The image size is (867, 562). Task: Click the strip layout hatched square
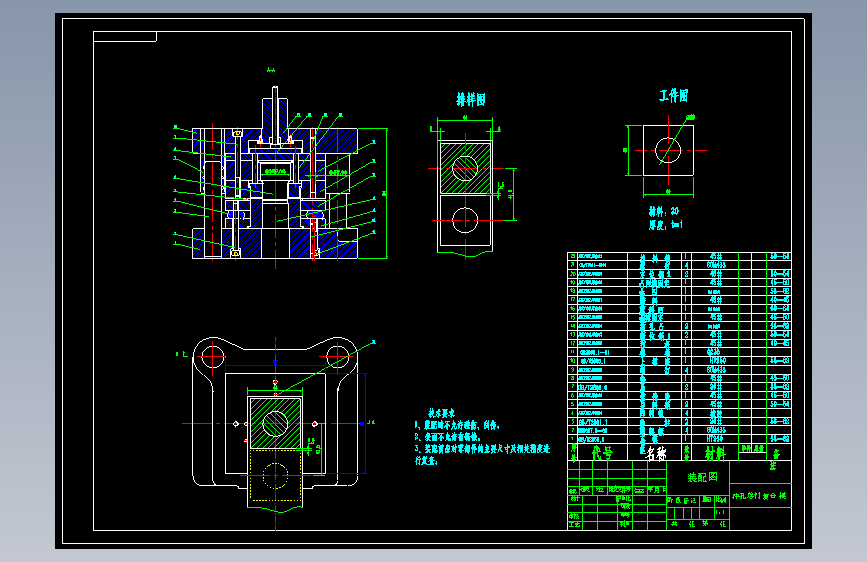coord(465,168)
